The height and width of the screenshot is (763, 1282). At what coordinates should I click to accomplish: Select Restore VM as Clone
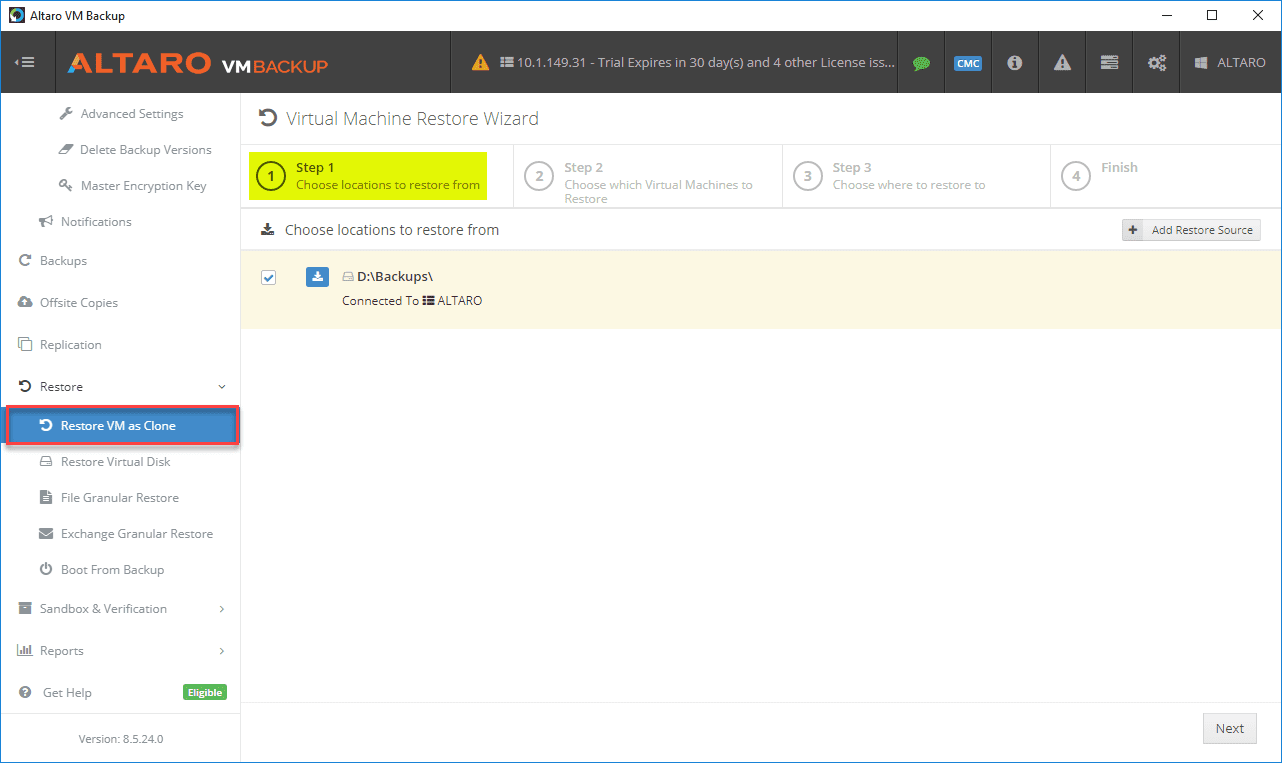[122, 426]
